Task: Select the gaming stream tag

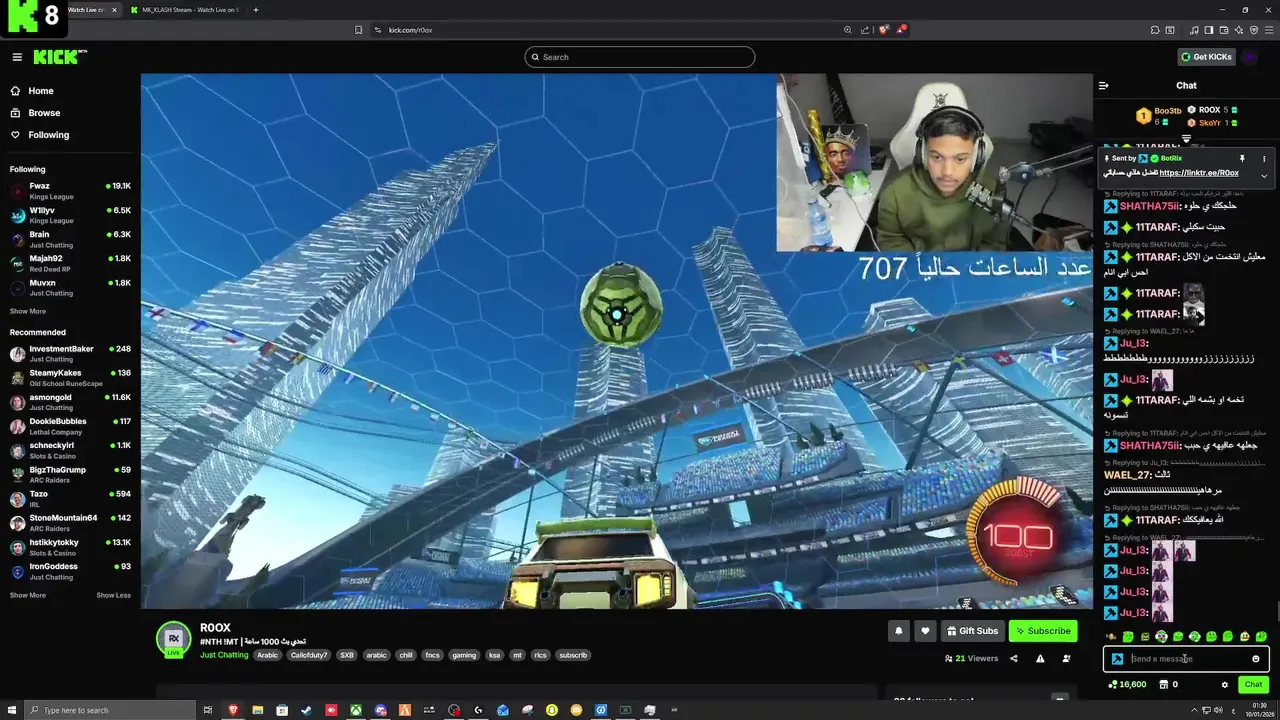Action: 464,655
